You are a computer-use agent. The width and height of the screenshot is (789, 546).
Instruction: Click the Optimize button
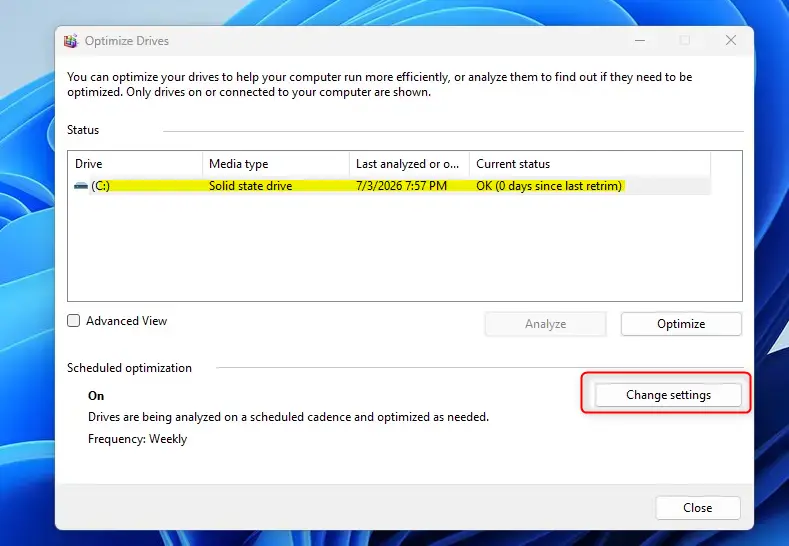681,324
